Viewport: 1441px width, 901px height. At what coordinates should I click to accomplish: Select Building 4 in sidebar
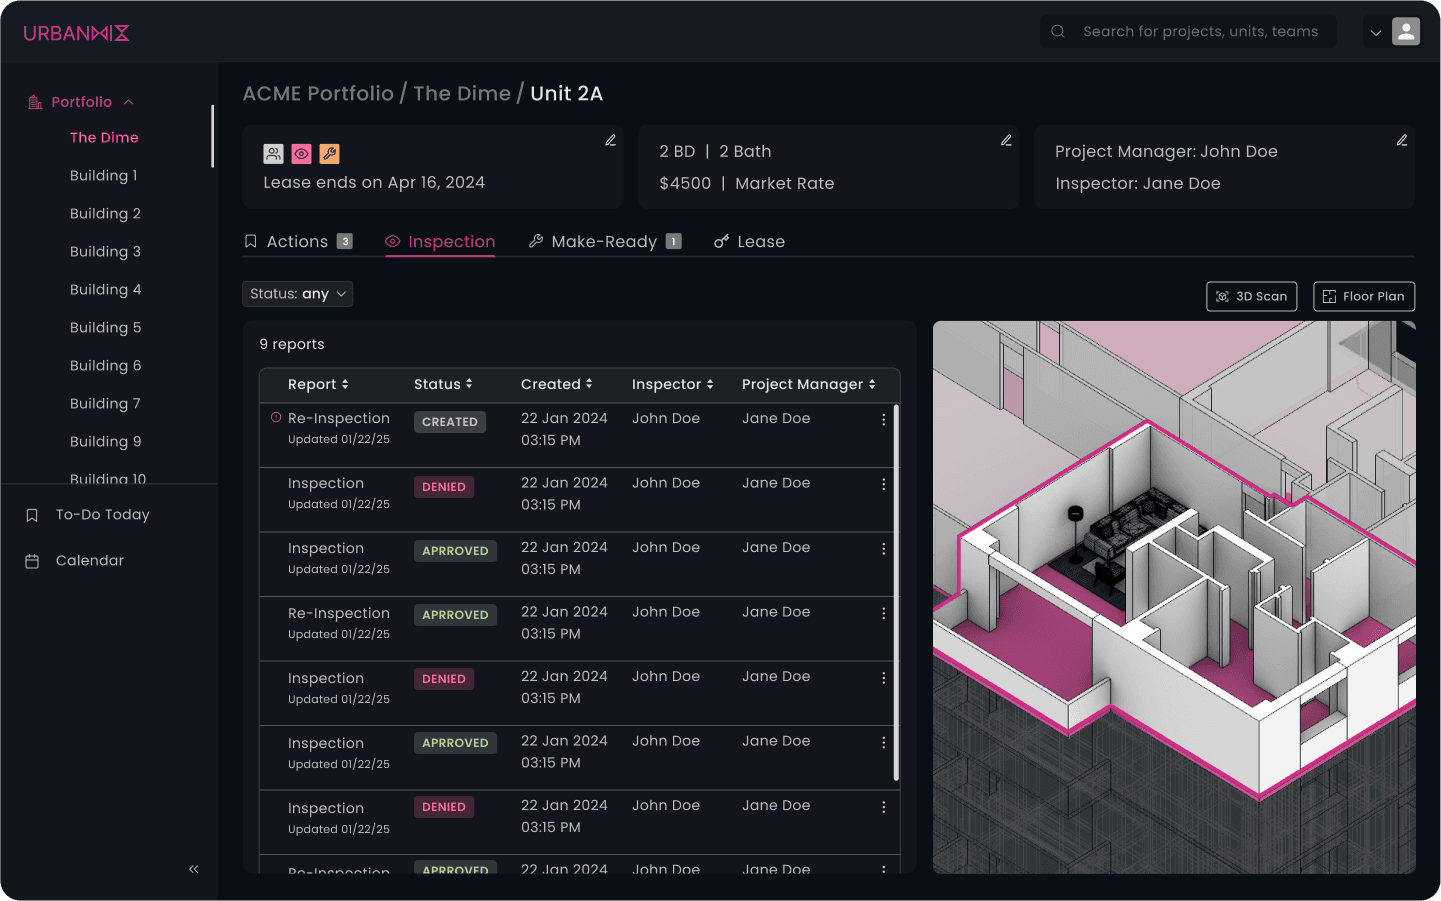(x=106, y=290)
